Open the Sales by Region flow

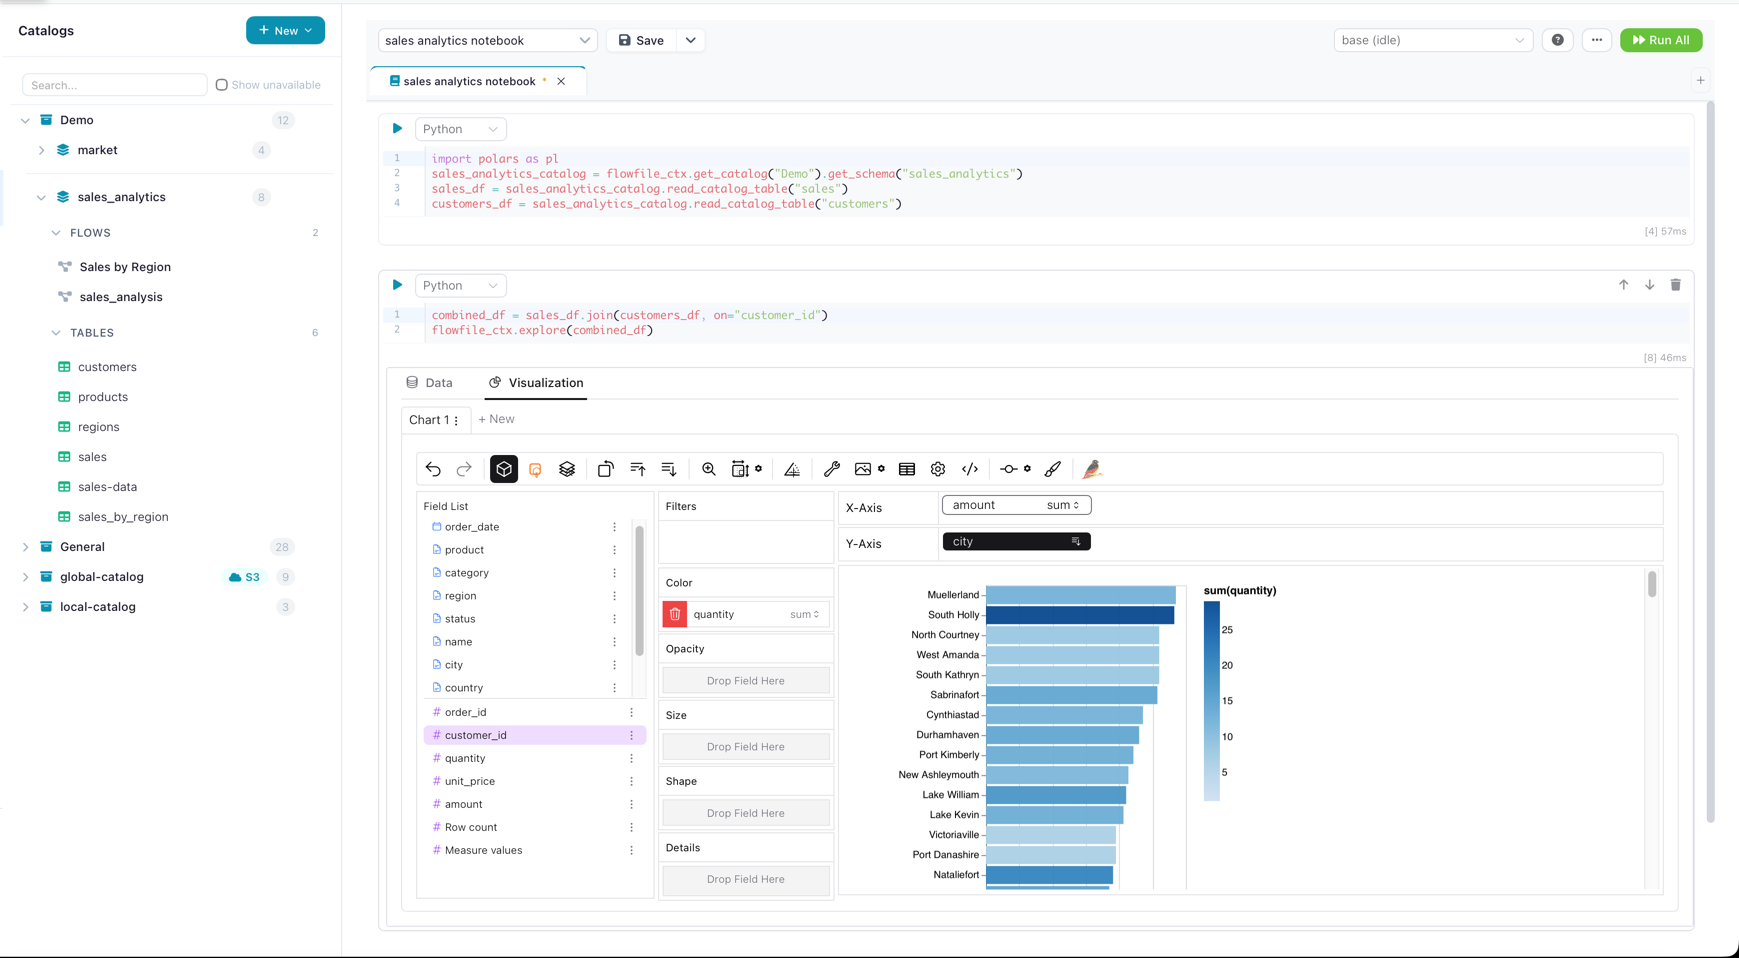[125, 267]
